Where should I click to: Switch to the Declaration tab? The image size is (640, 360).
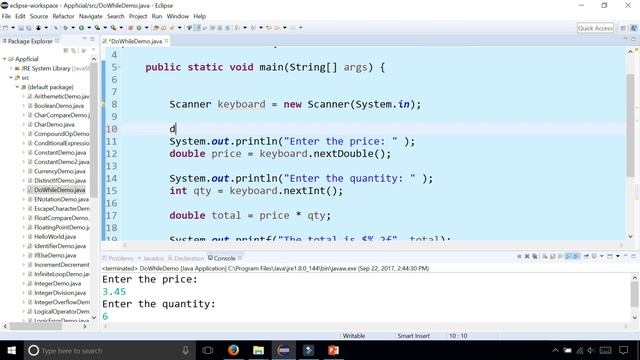click(186, 258)
